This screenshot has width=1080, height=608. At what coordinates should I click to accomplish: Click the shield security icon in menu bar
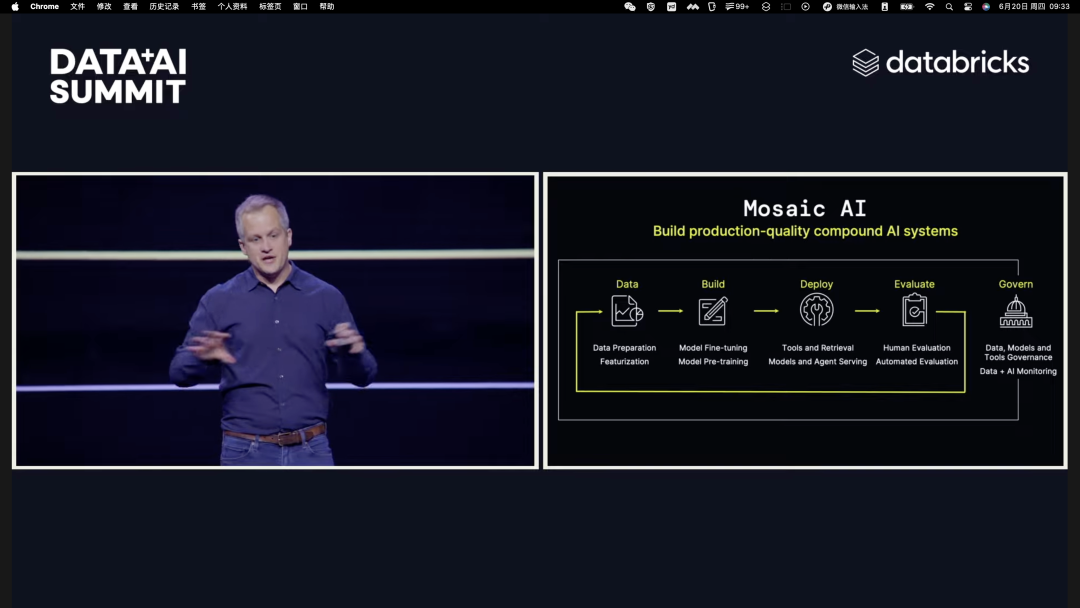[651, 7]
